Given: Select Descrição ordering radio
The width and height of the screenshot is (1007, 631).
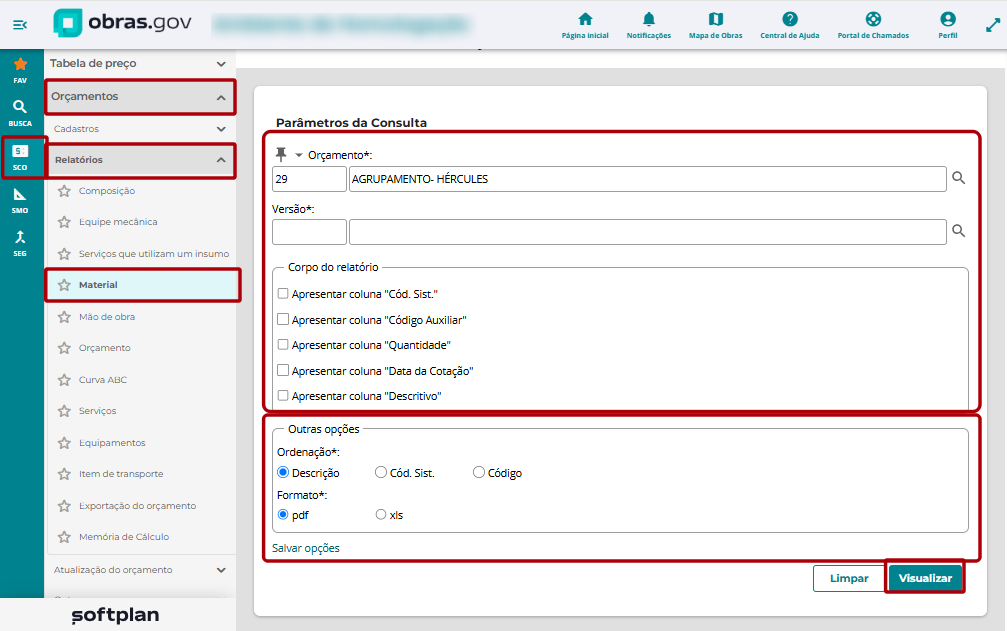Looking at the screenshot, I should pos(283,472).
